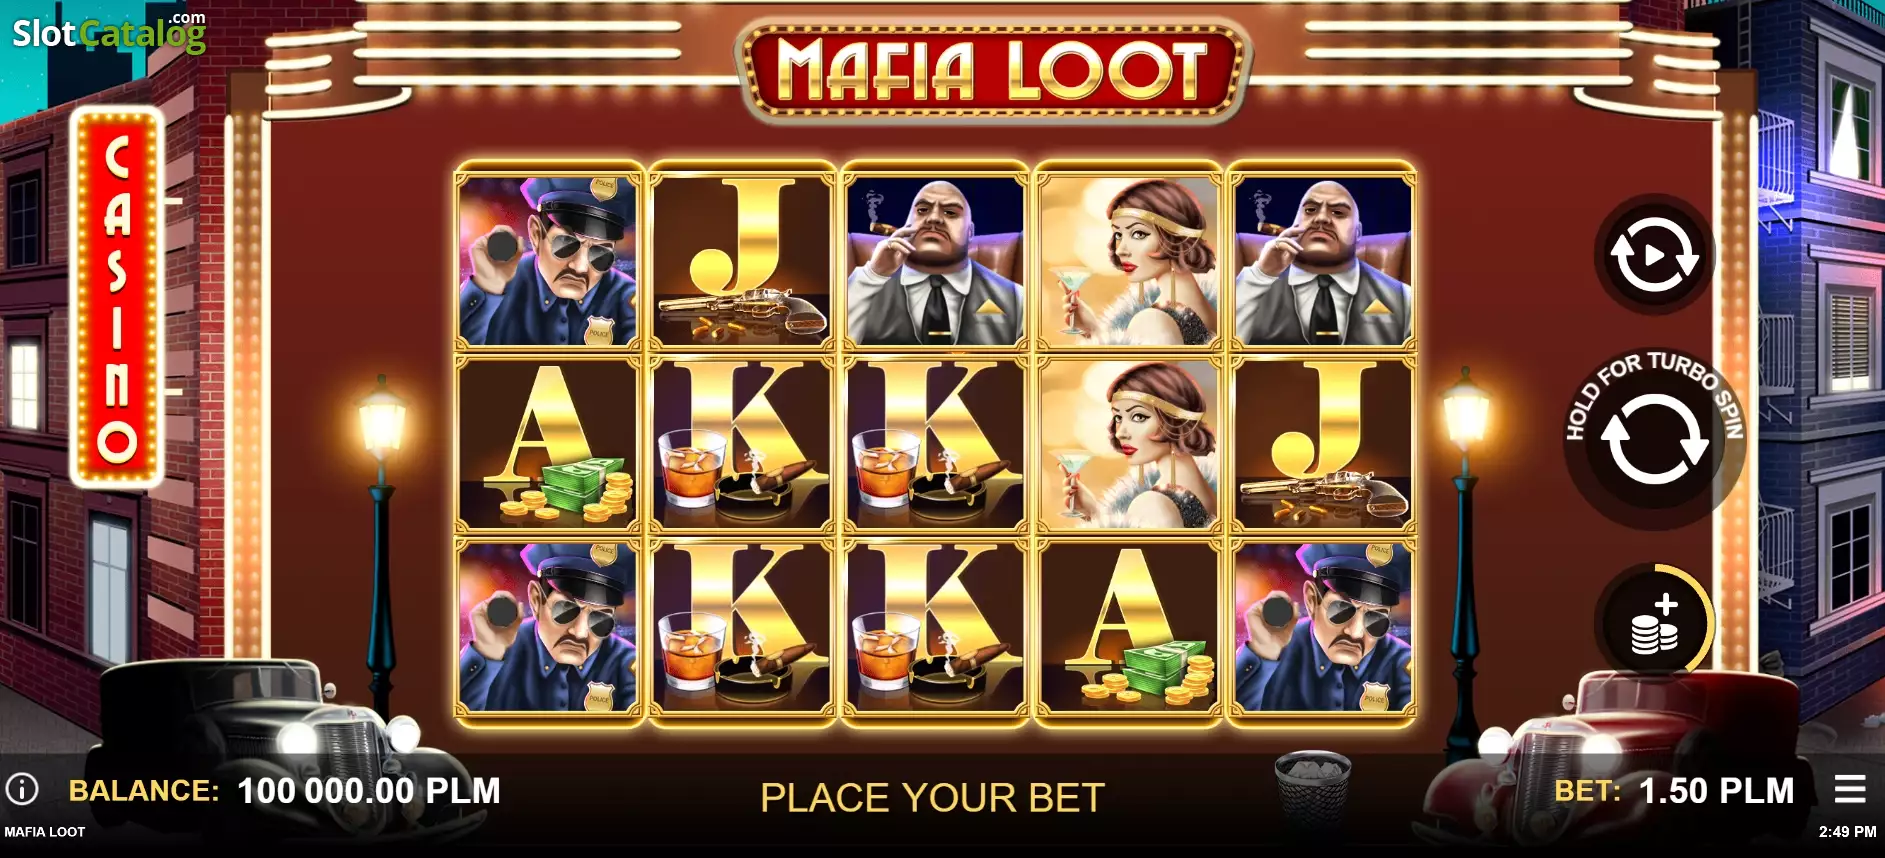Open the hamburger menu
This screenshot has height=858, width=1885.
(1850, 789)
